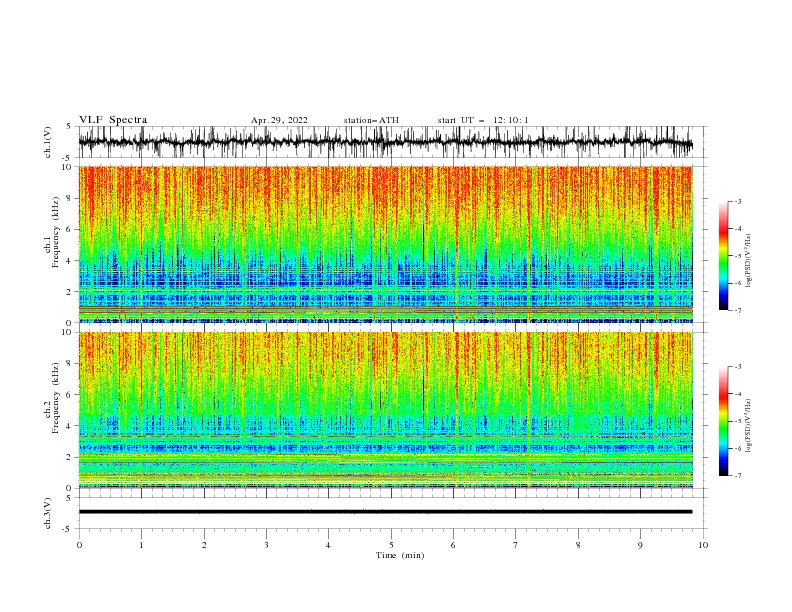The width and height of the screenshot is (792, 612).
Task: Click the "VLF Spectra" title
Action: pos(113,120)
